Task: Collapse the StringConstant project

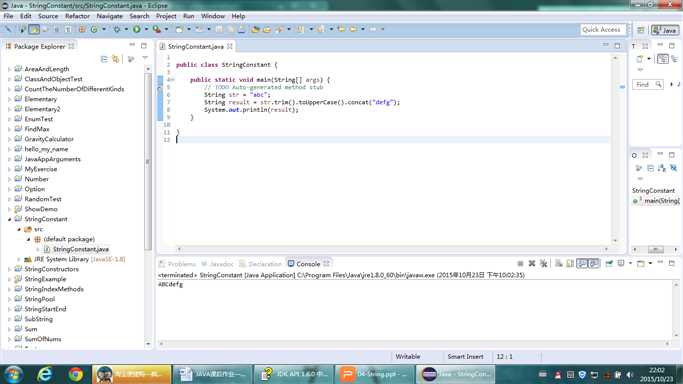Action: (9, 219)
